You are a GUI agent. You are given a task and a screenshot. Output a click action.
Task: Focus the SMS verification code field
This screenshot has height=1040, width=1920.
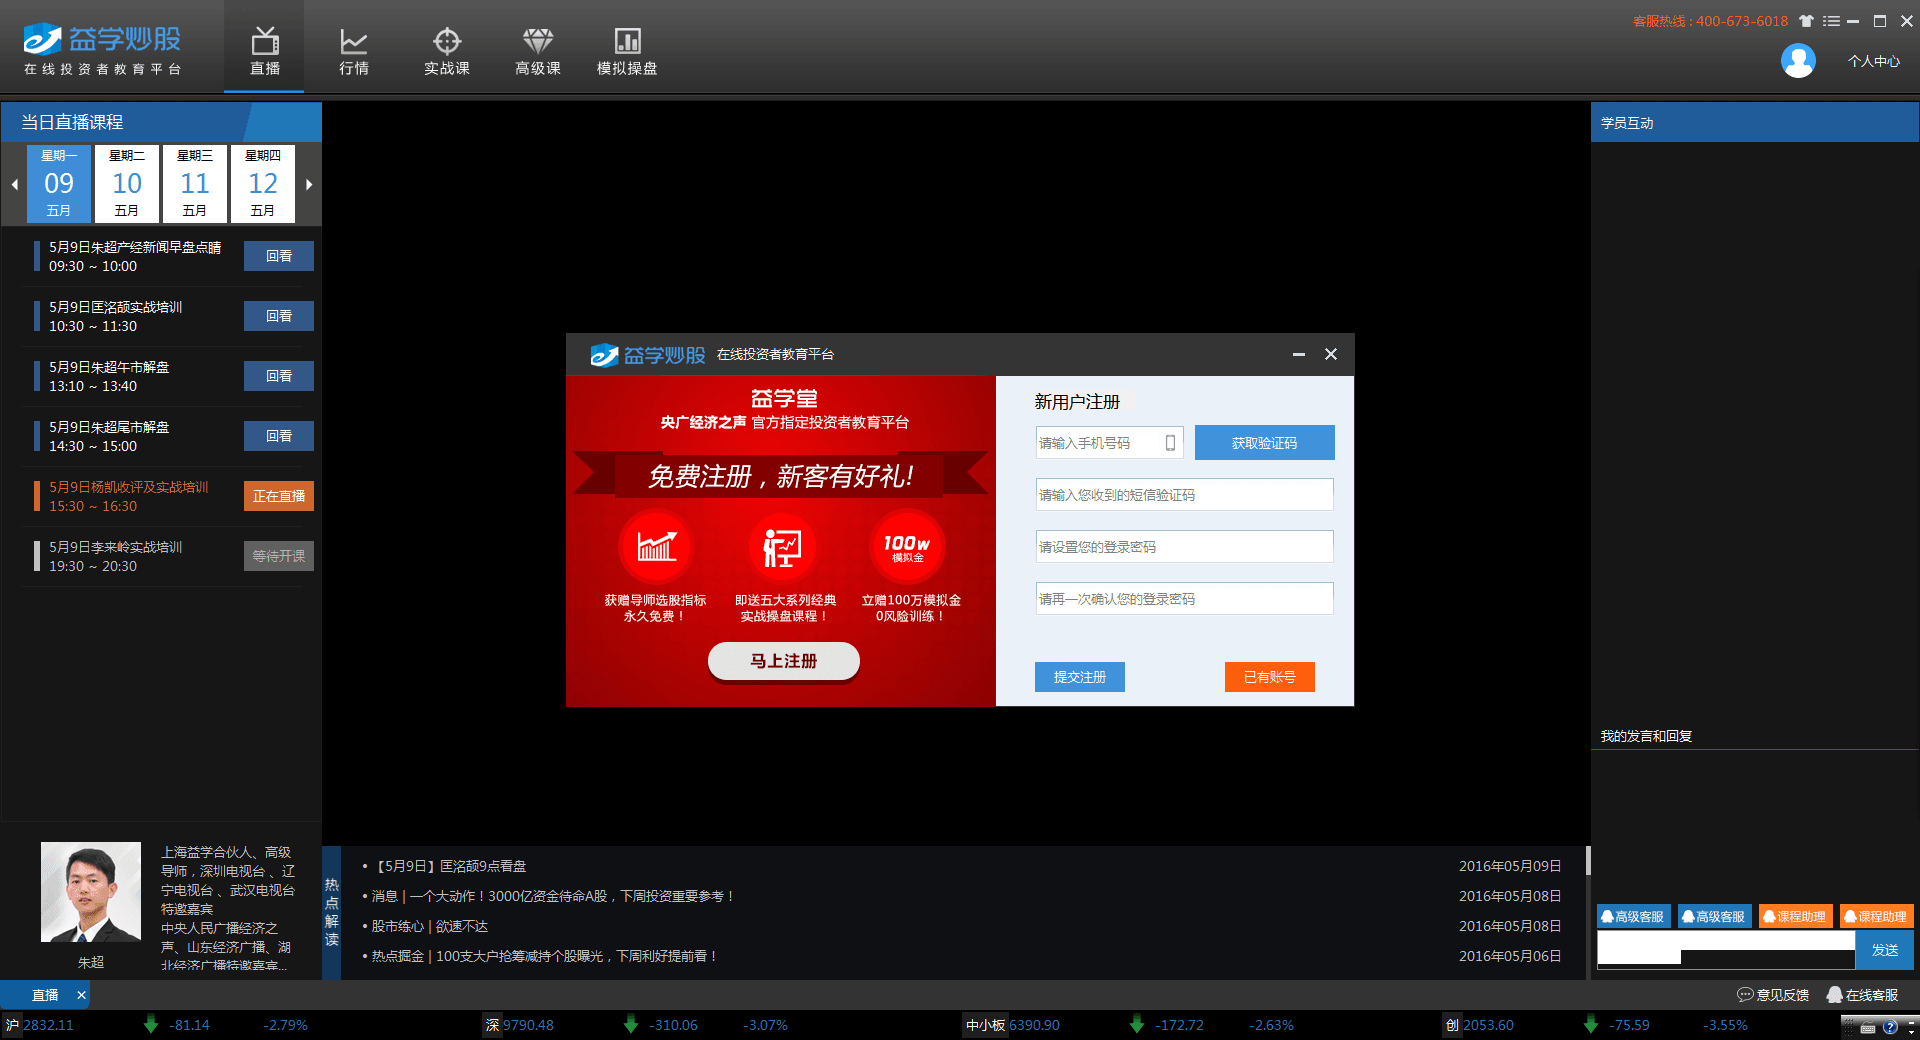pos(1184,495)
